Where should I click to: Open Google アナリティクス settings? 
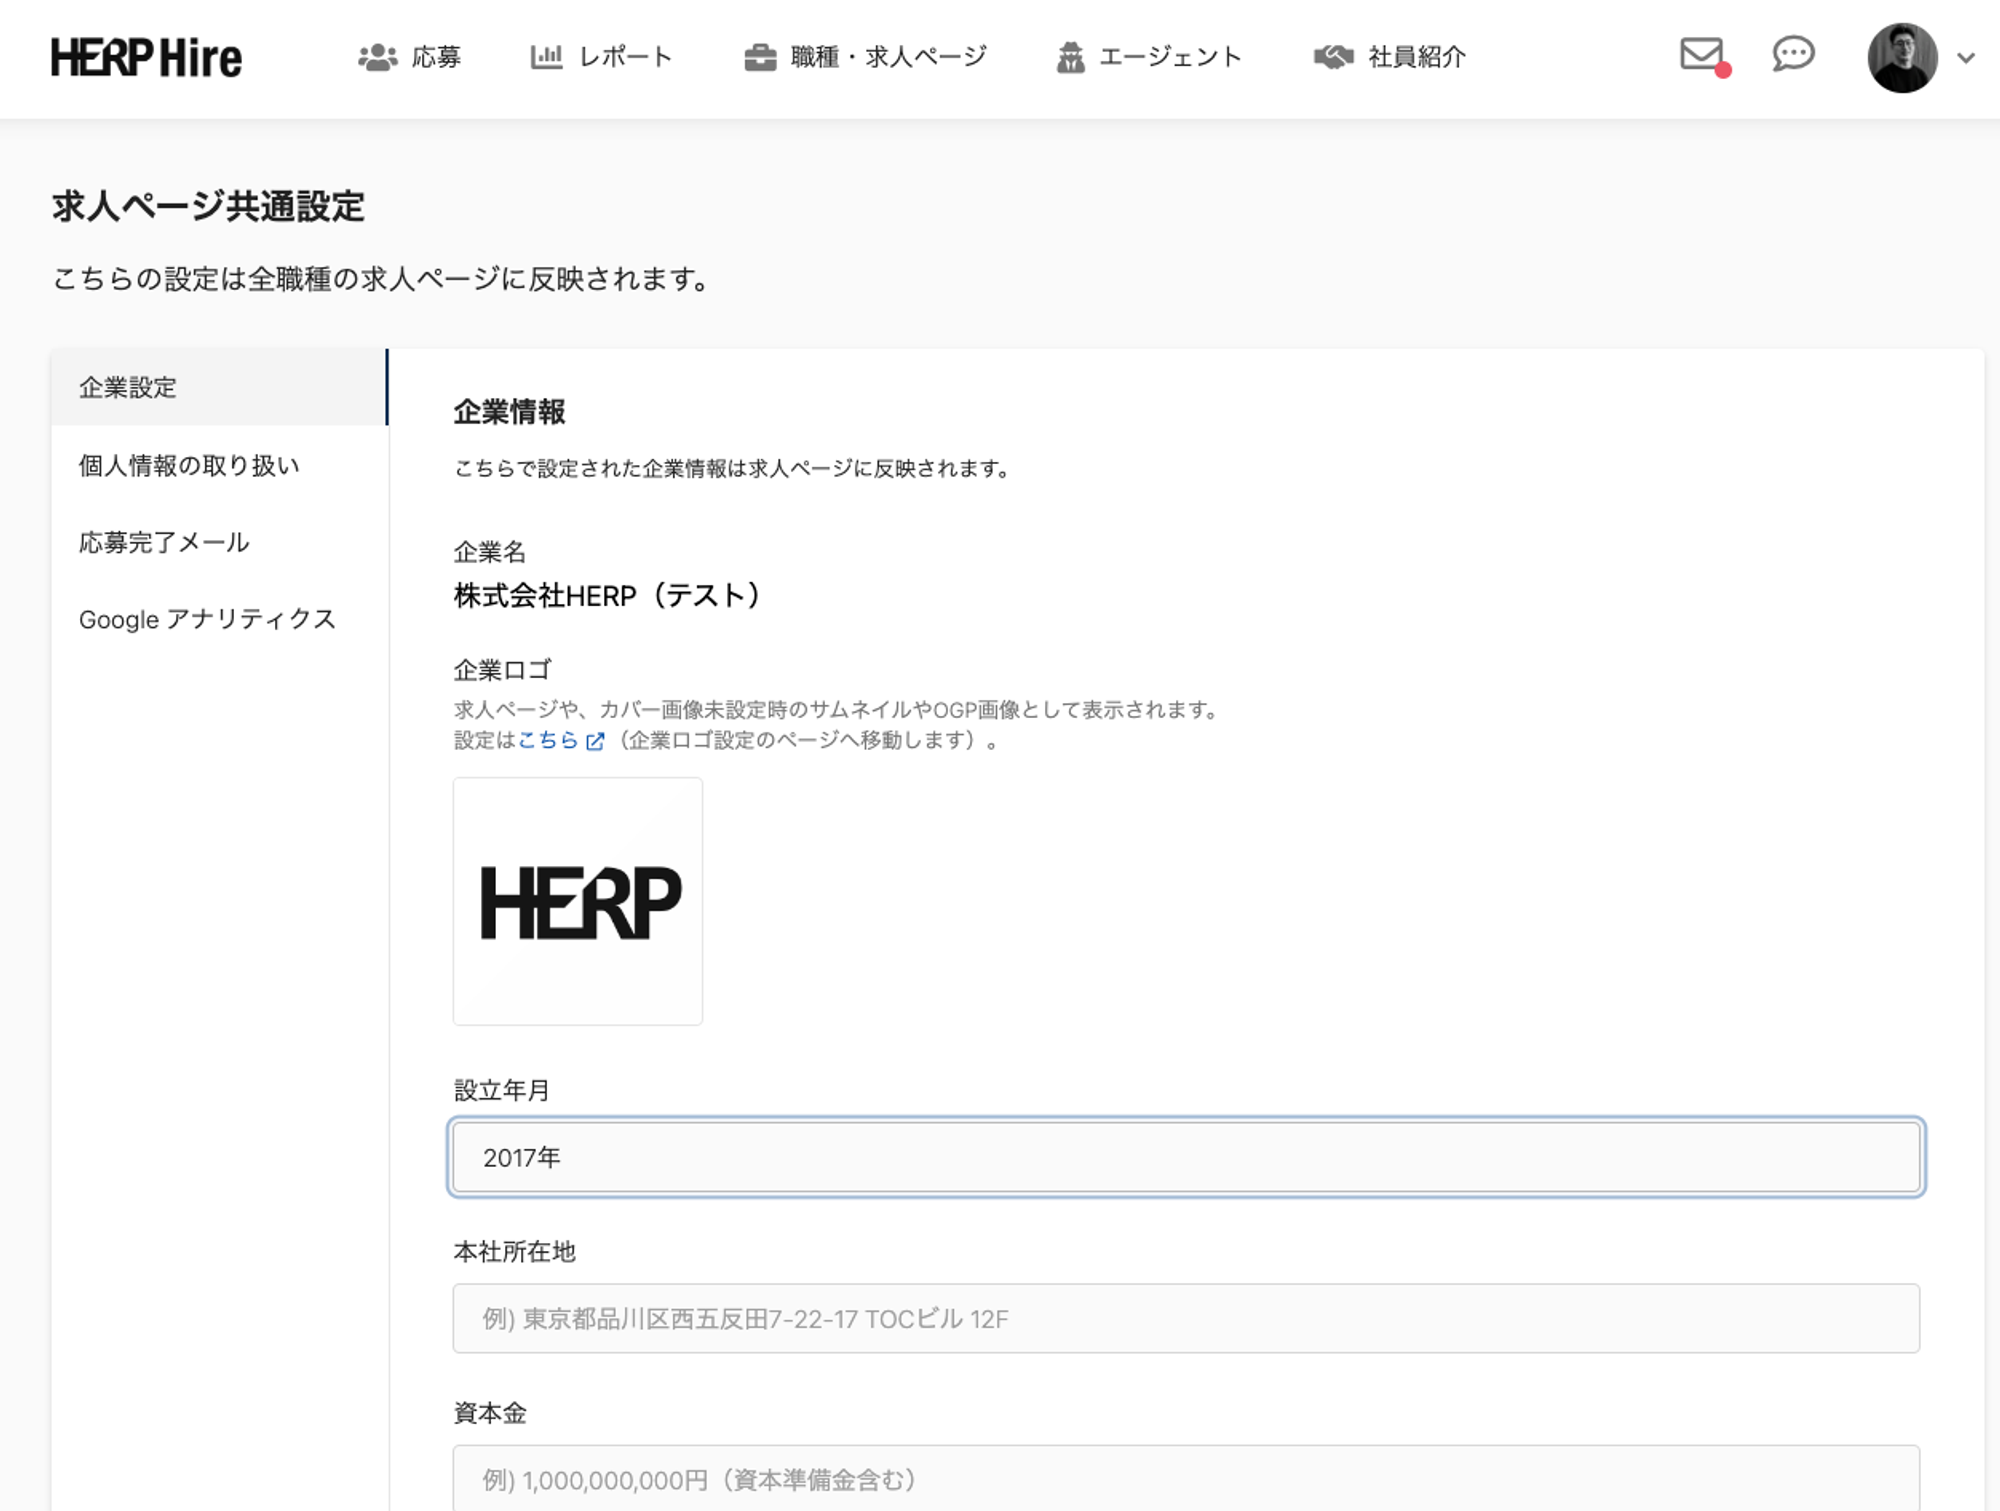pos(207,619)
